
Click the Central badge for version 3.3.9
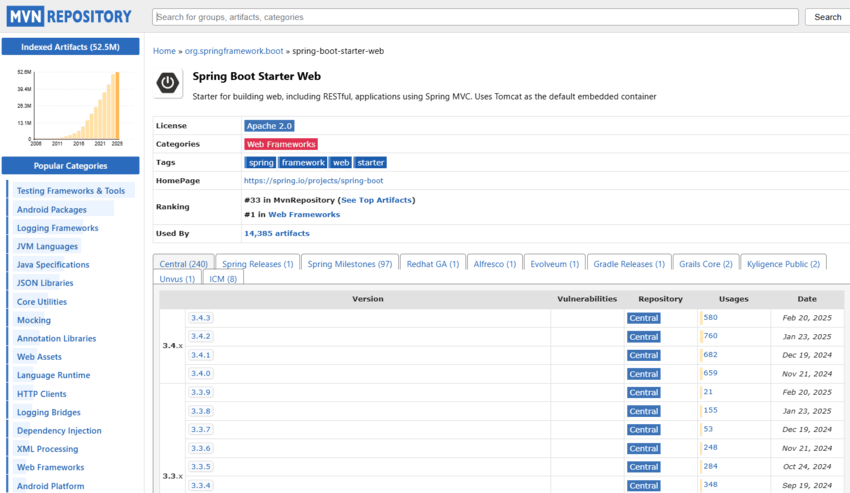(x=643, y=393)
